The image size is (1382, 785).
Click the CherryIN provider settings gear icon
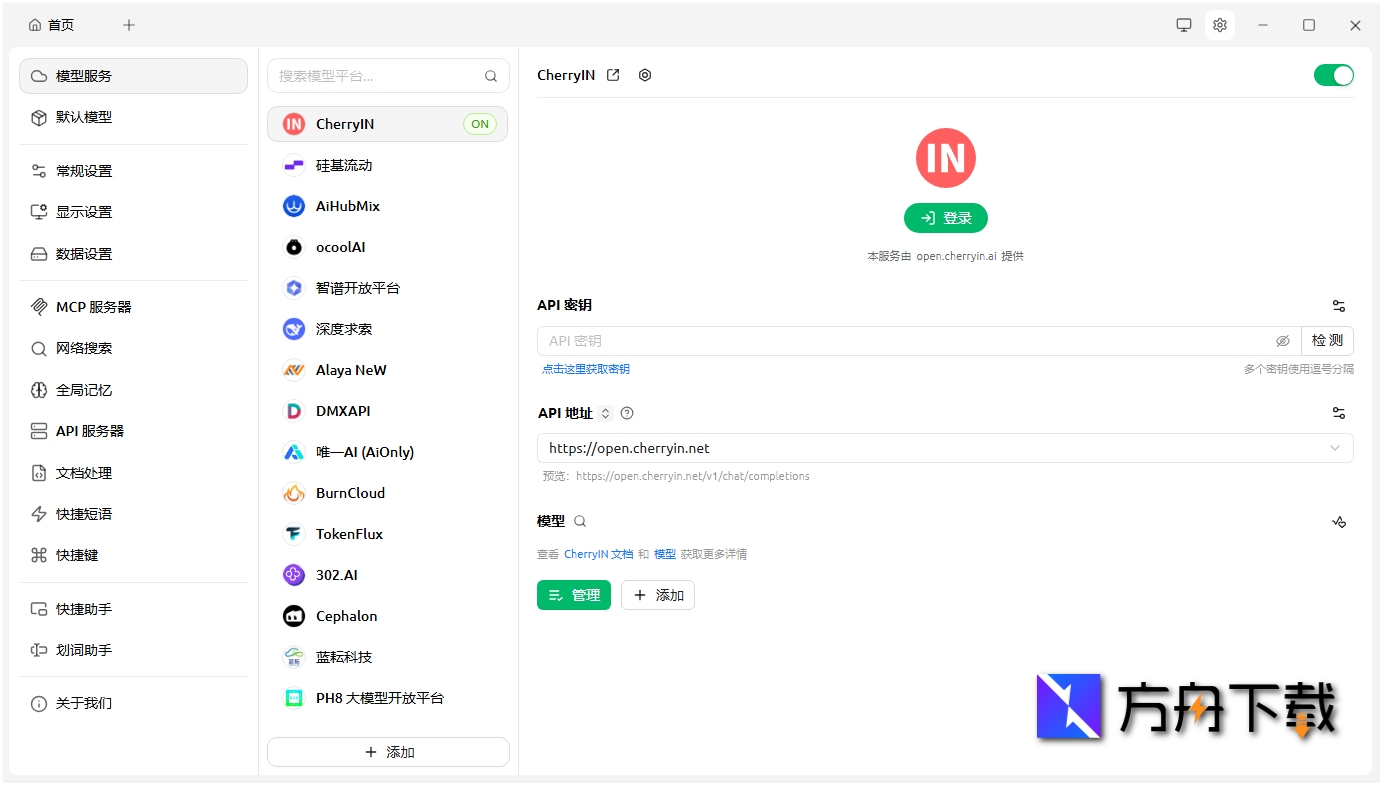coord(645,75)
